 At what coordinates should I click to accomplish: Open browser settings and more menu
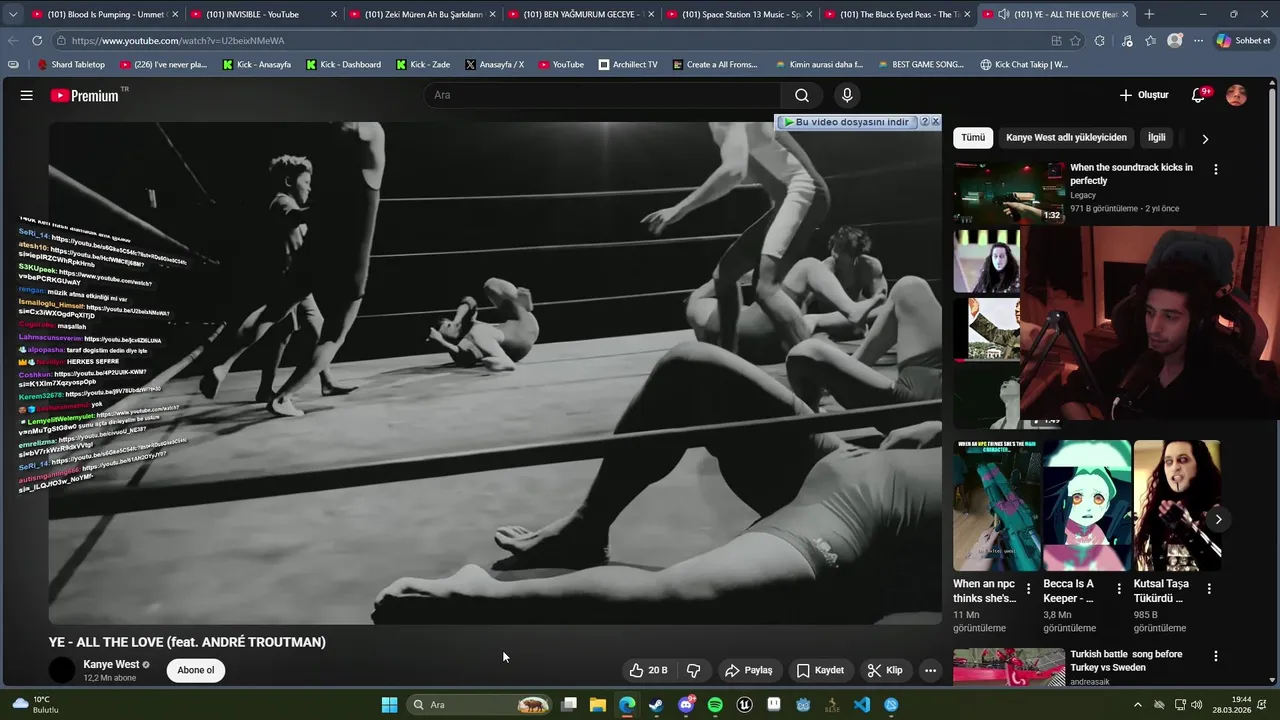coord(1199,41)
